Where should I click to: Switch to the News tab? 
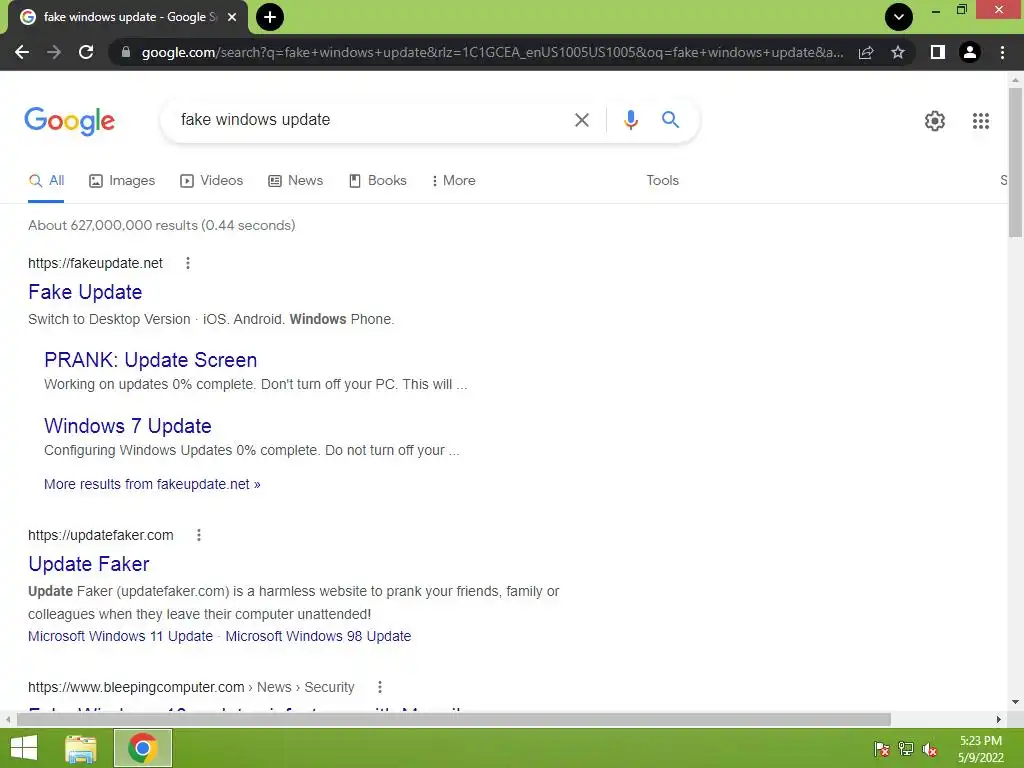coord(296,181)
